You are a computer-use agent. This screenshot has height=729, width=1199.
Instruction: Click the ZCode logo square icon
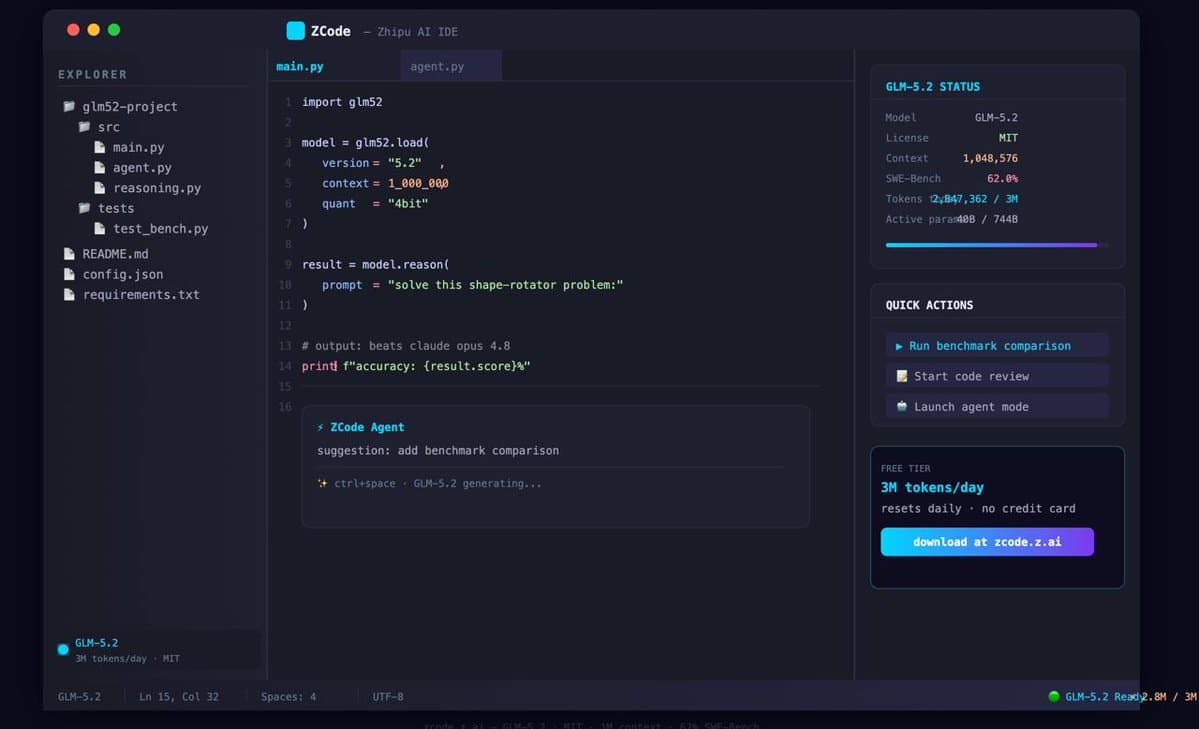point(295,31)
